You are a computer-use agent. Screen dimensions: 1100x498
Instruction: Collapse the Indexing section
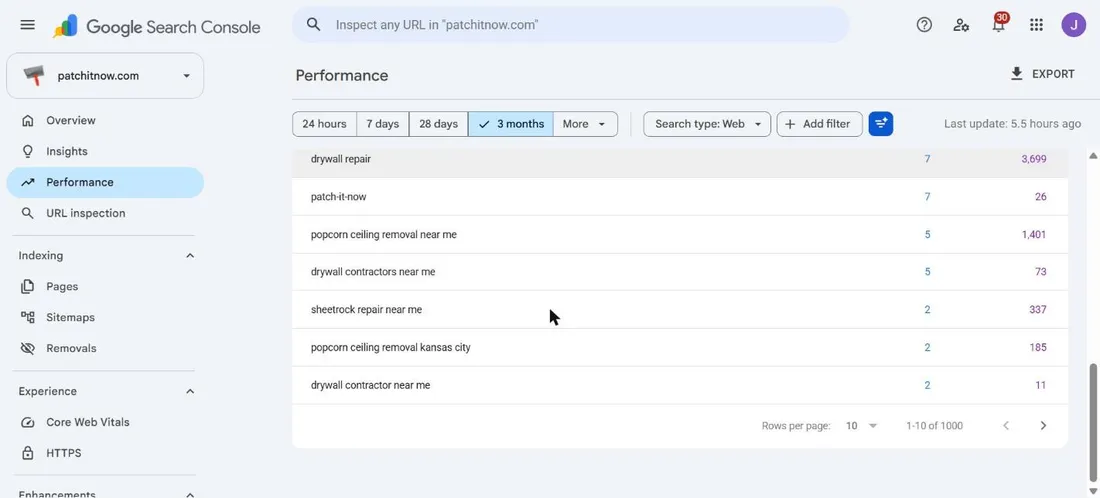pos(189,256)
